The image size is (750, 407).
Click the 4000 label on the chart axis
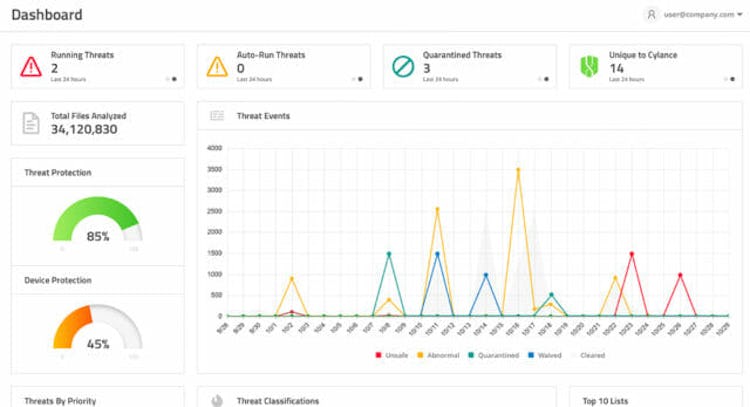coord(214,148)
